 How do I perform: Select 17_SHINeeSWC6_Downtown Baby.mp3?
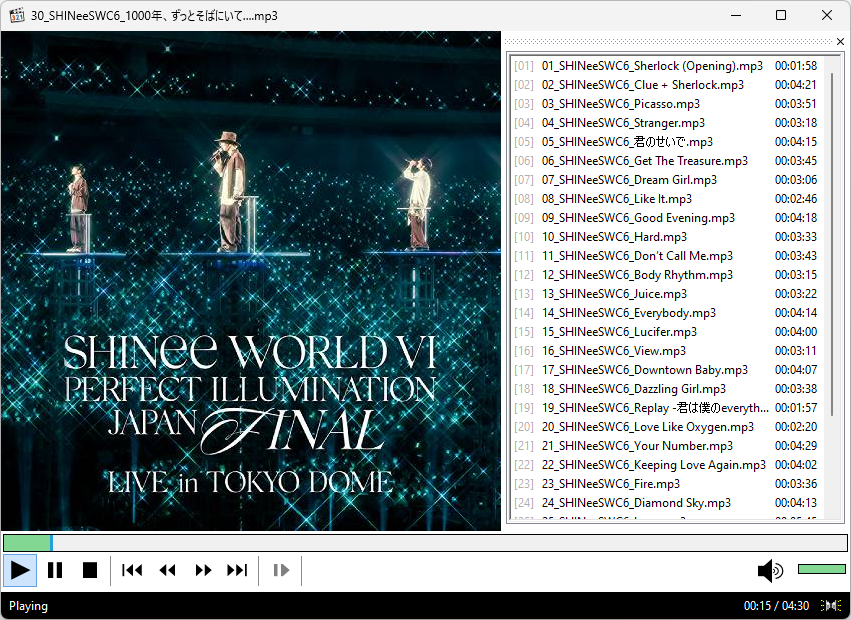click(x=666, y=370)
